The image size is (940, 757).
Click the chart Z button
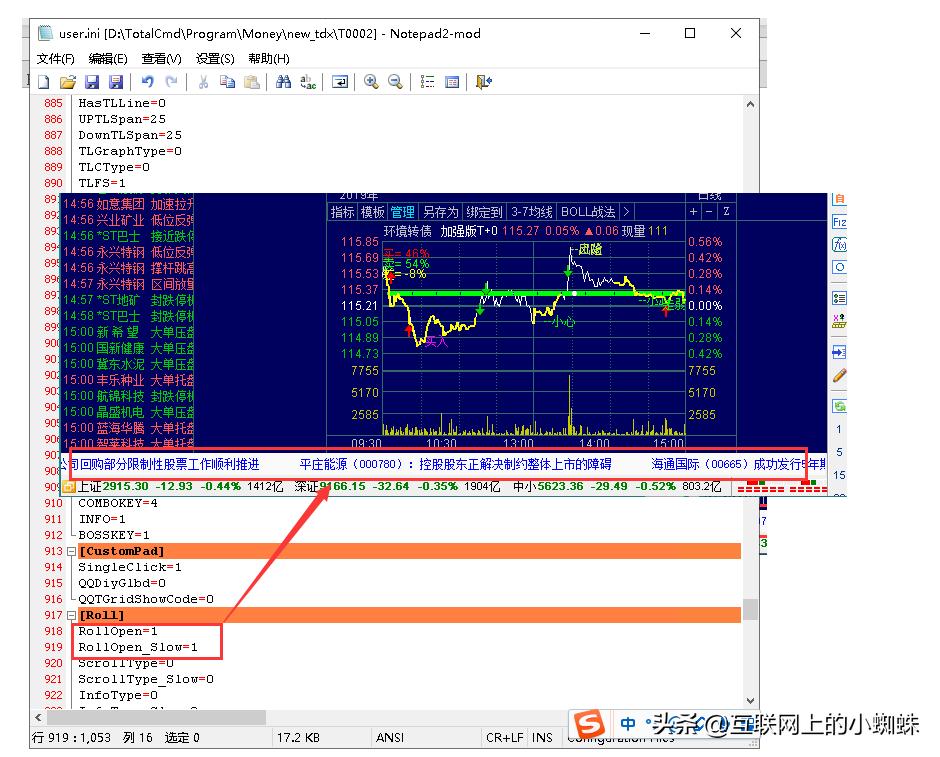726,212
